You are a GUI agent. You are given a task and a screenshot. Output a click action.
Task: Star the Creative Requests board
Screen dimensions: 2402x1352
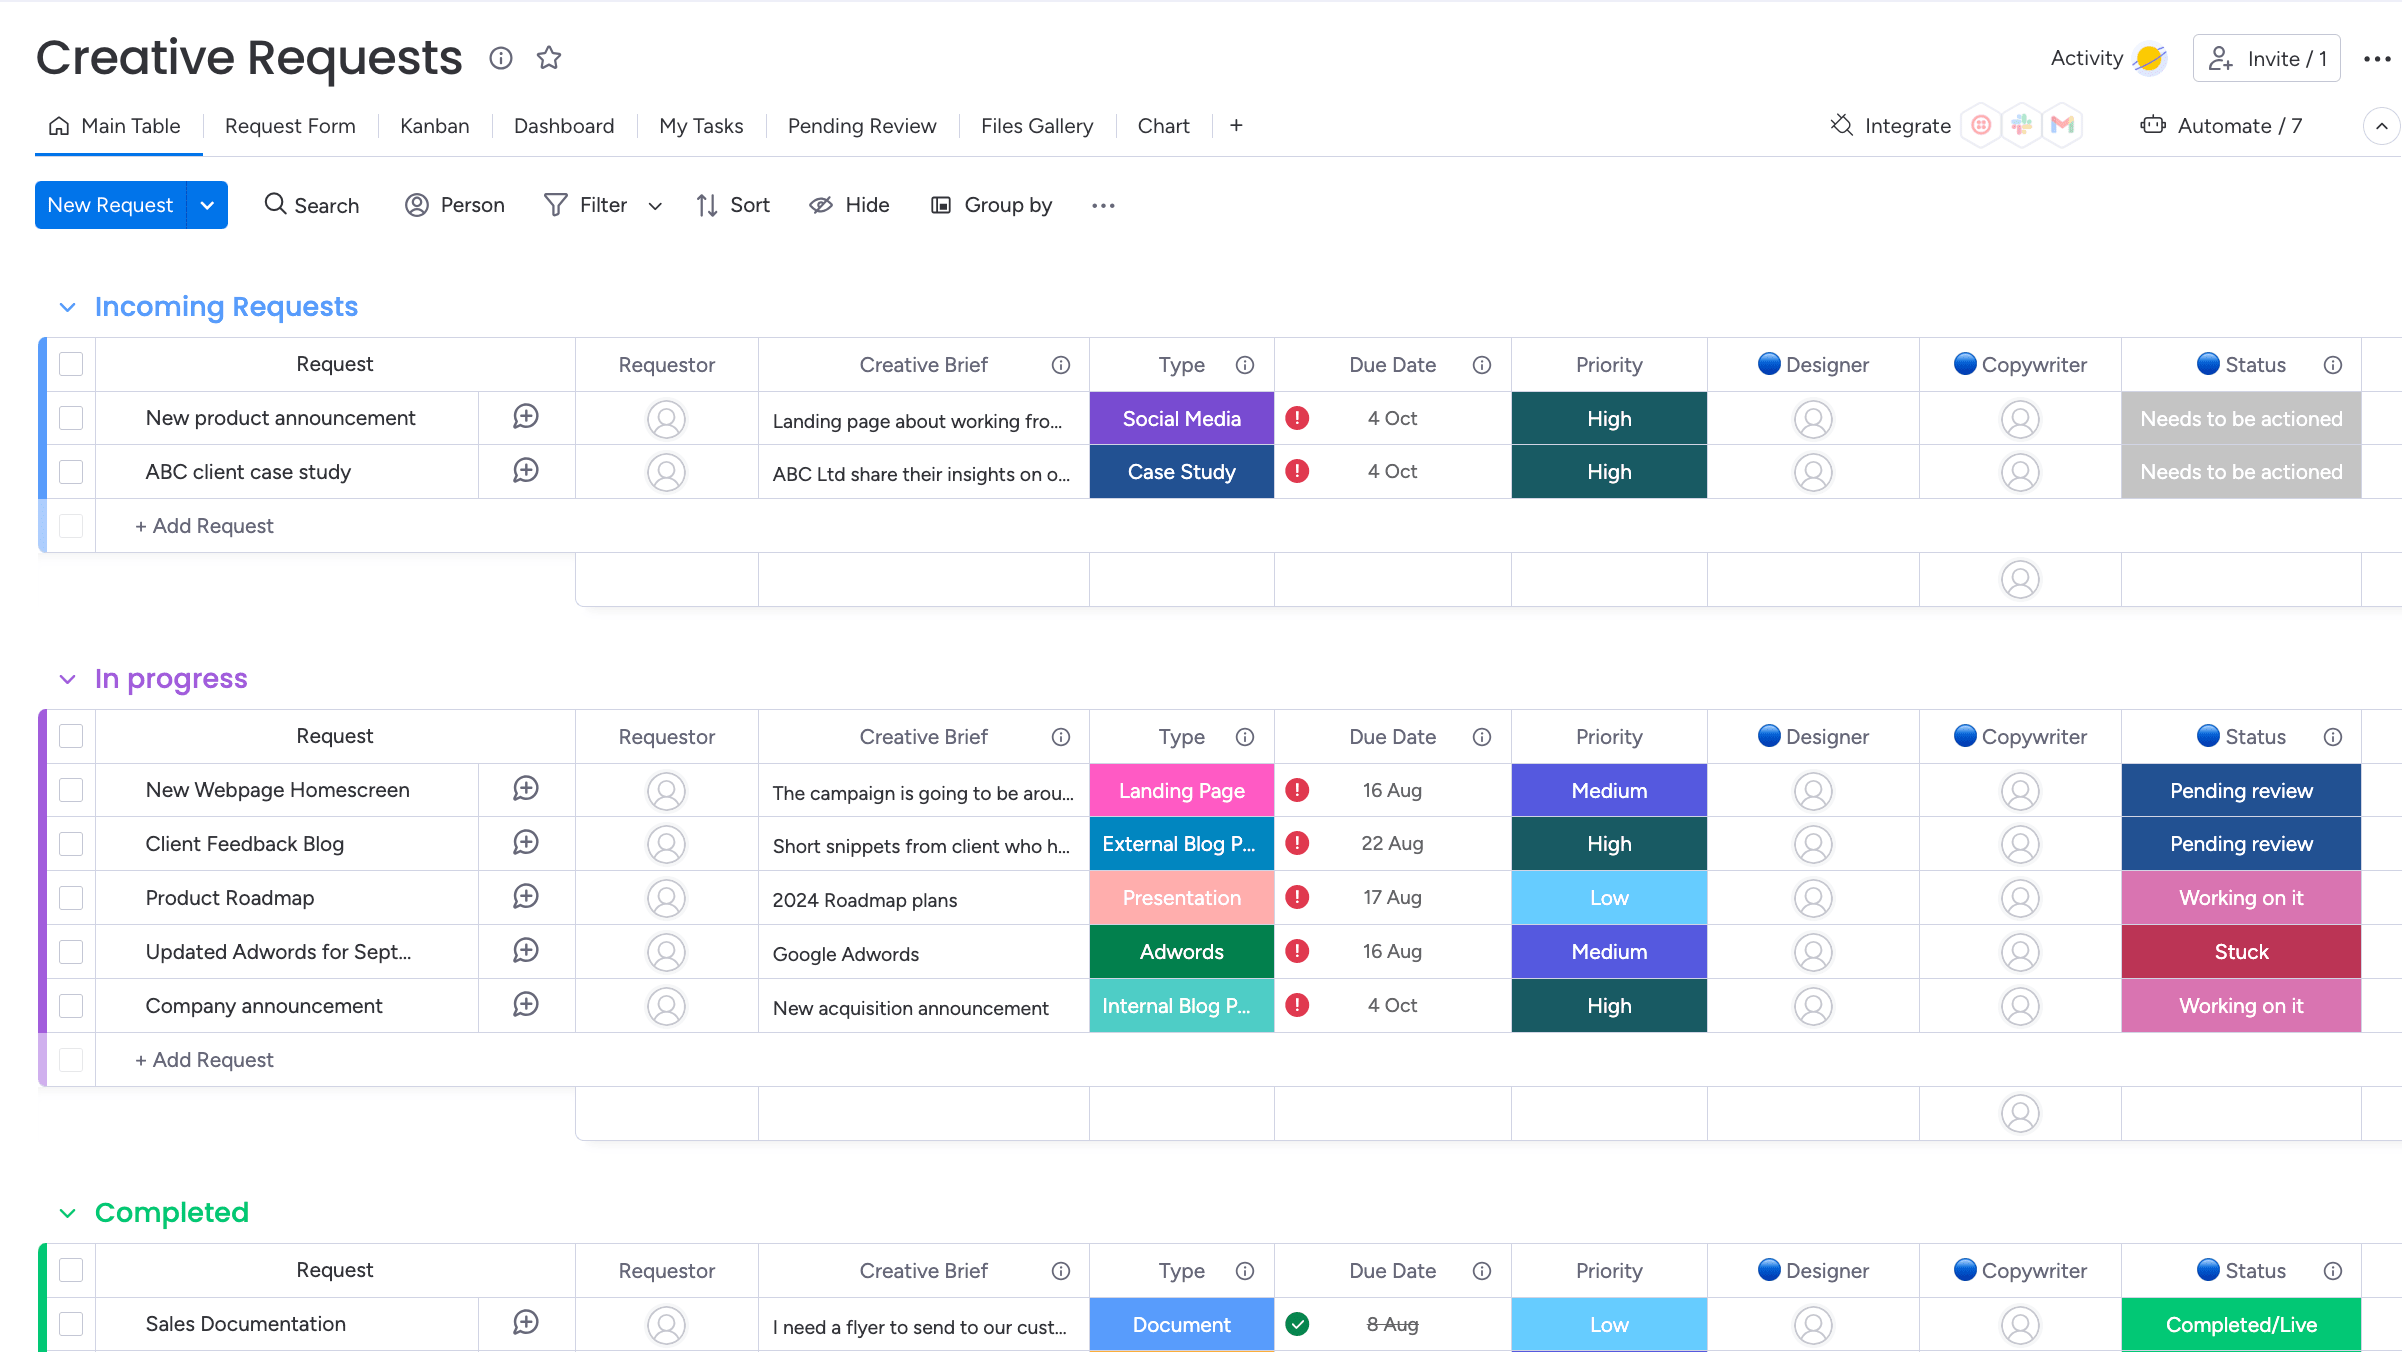[549, 58]
